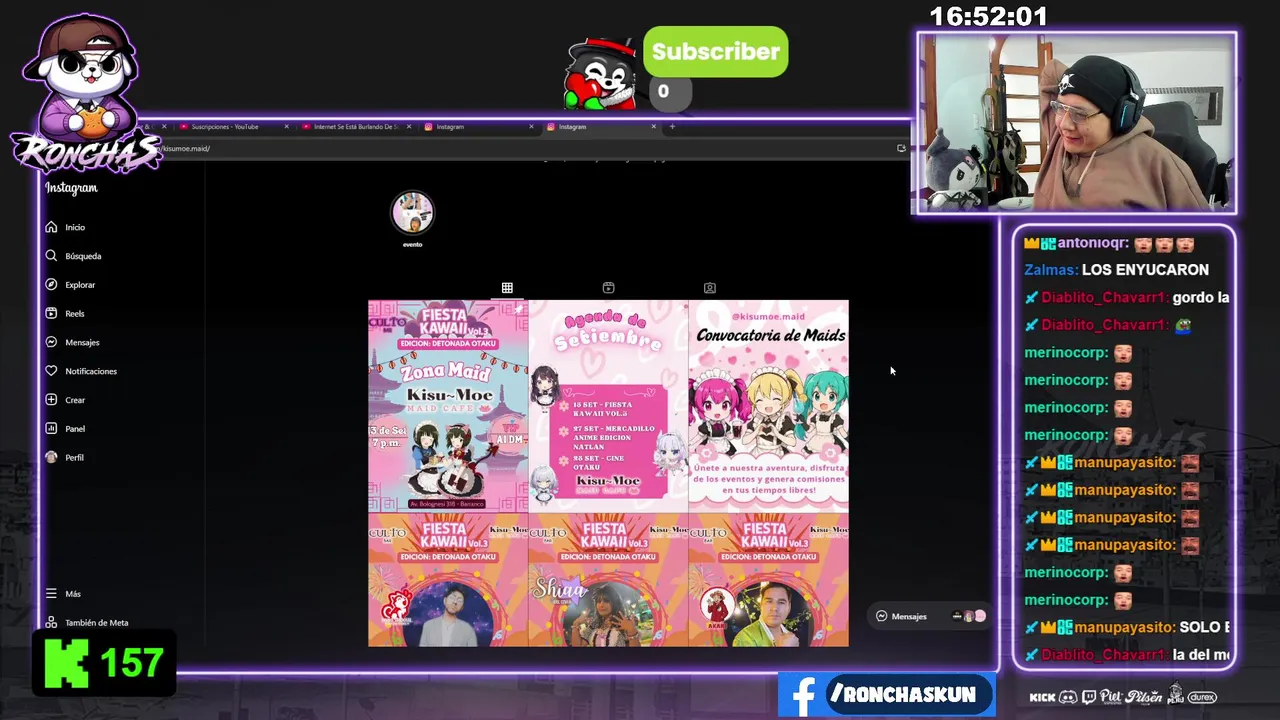Click Discord icon in sponsor bar

click(x=1068, y=697)
